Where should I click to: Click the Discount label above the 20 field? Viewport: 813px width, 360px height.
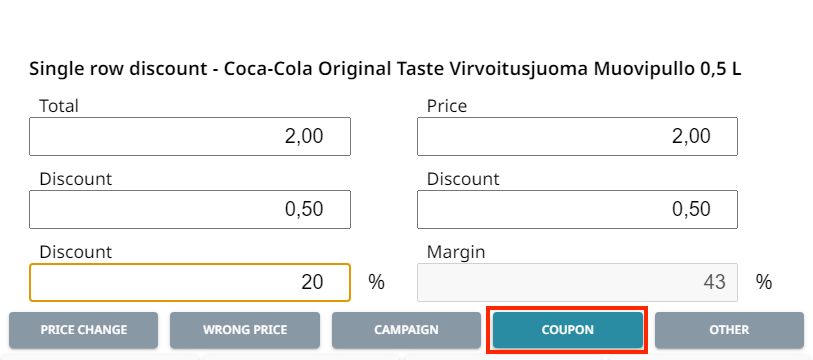click(76, 253)
